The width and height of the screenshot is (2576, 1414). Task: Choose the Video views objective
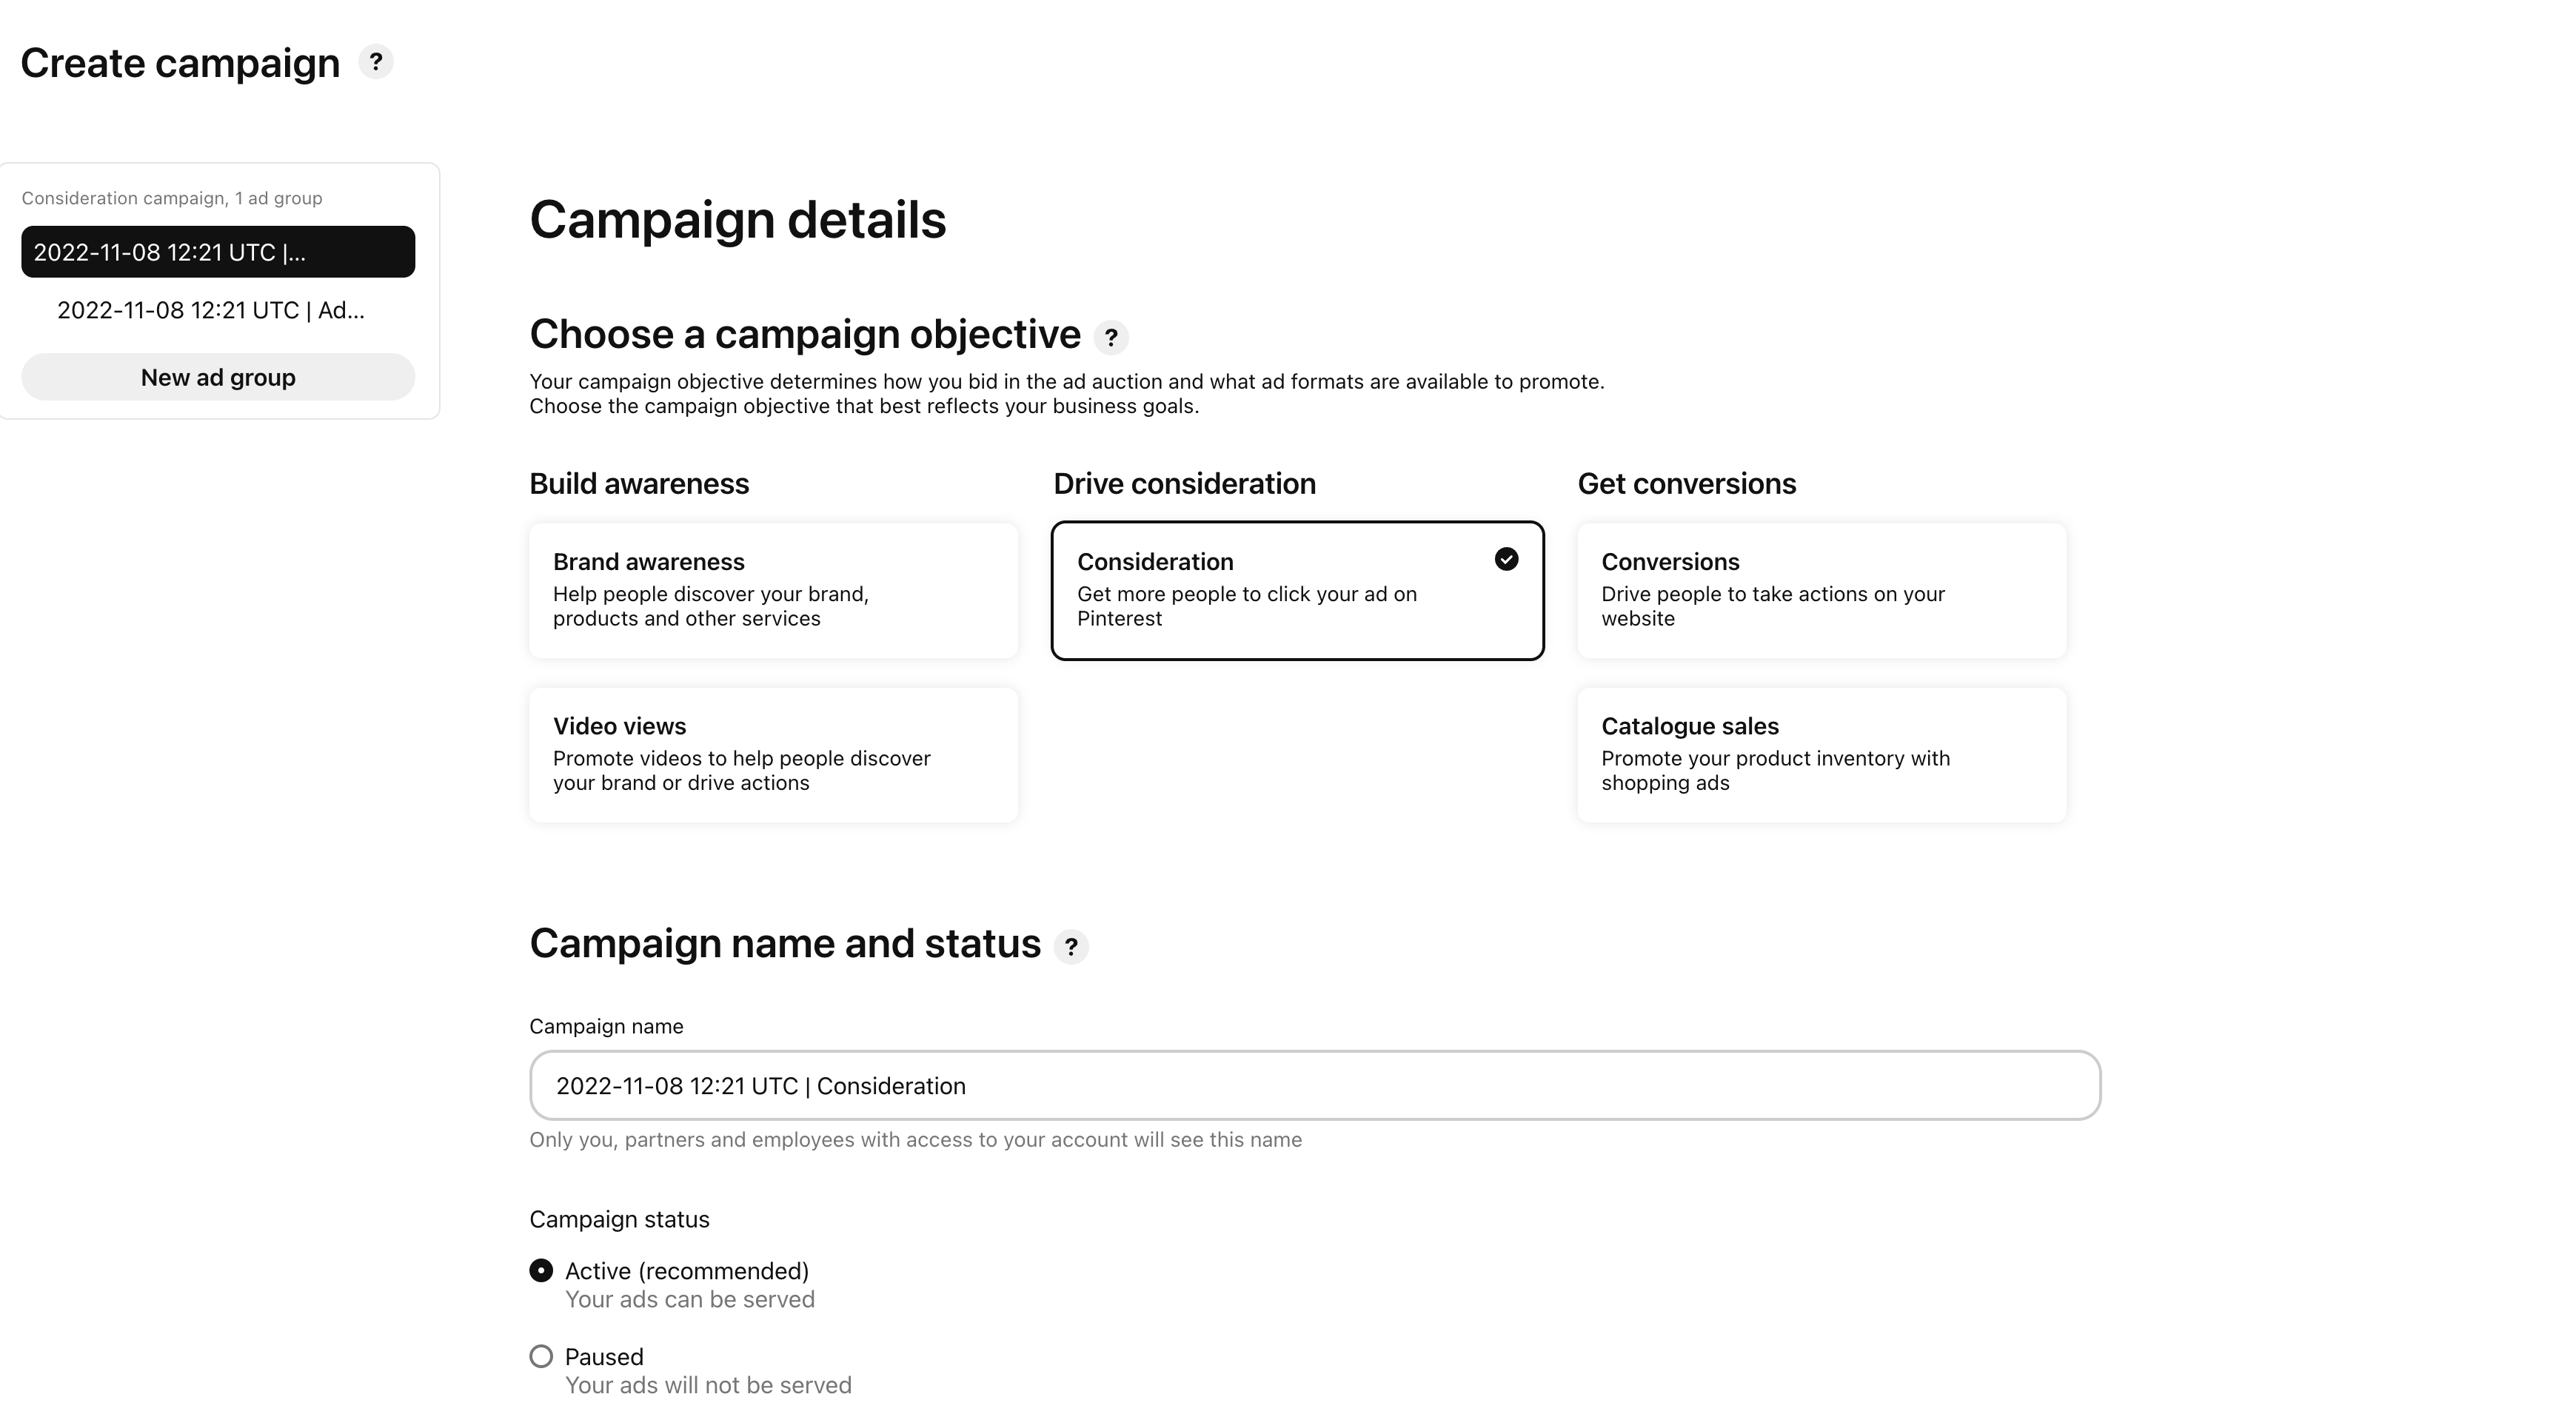point(773,754)
